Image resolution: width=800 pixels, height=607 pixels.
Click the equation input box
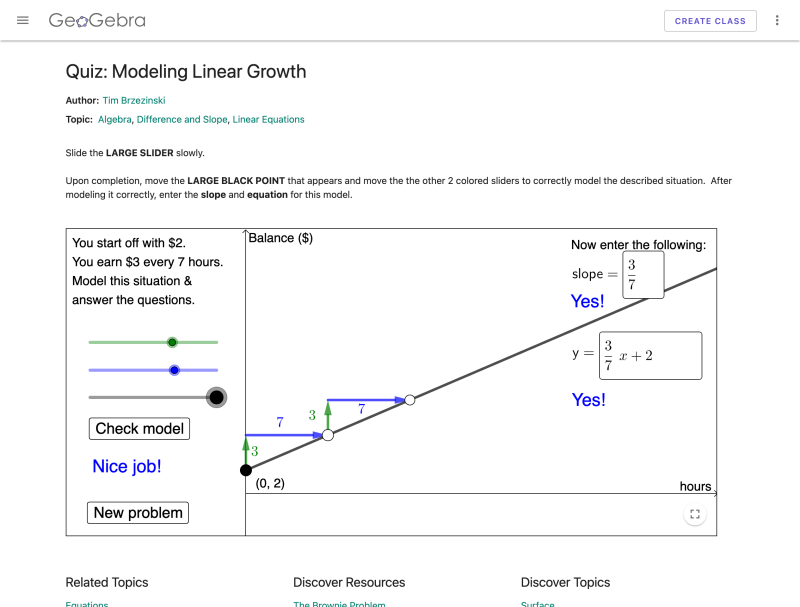(650, 355)
